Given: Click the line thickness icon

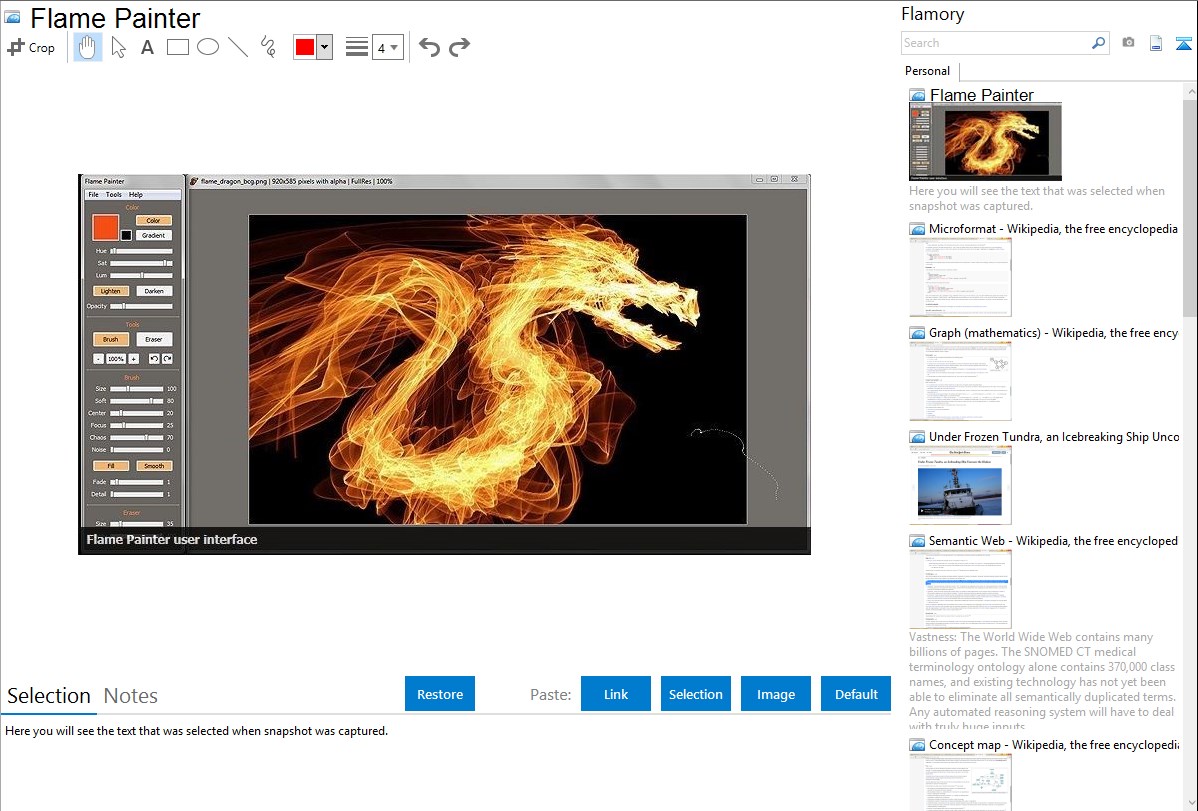Looking at the screenshot, I should click(x=357, y=47).
